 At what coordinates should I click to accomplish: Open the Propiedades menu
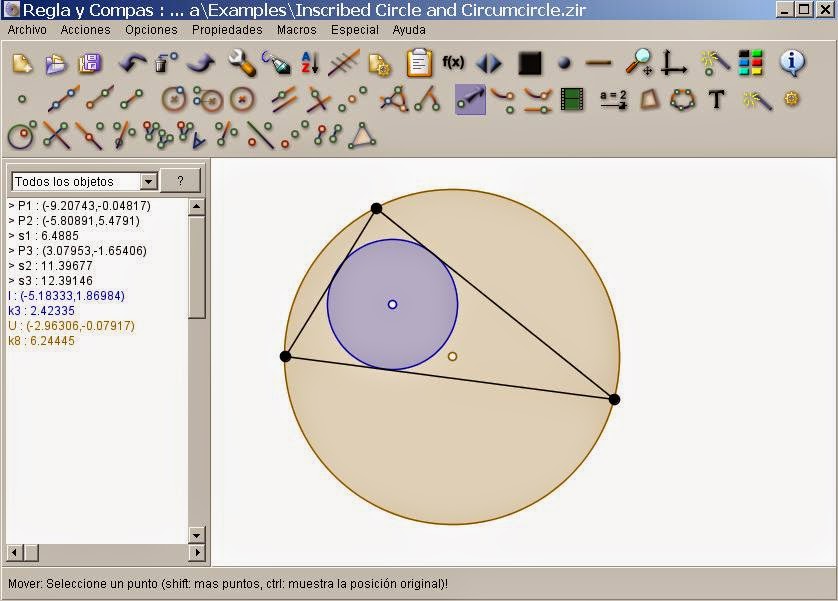coord(226,30)
